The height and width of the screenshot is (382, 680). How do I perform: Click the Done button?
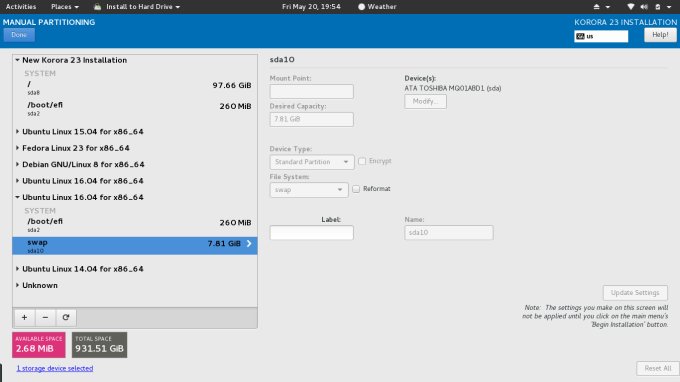(19, 35)
